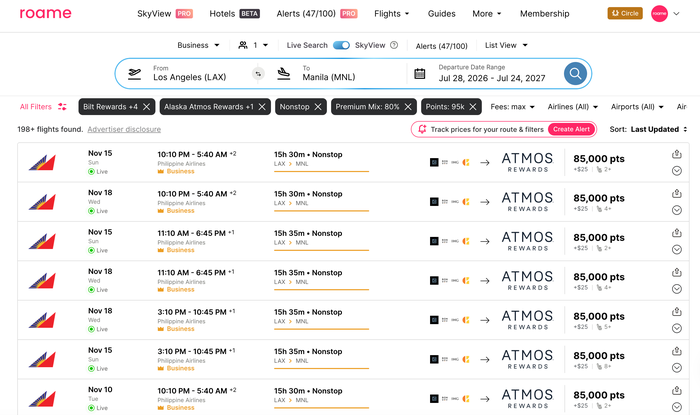
Task: Expand the Nov 15 10:10 PM flight details
Action: [x=677, y=171]
